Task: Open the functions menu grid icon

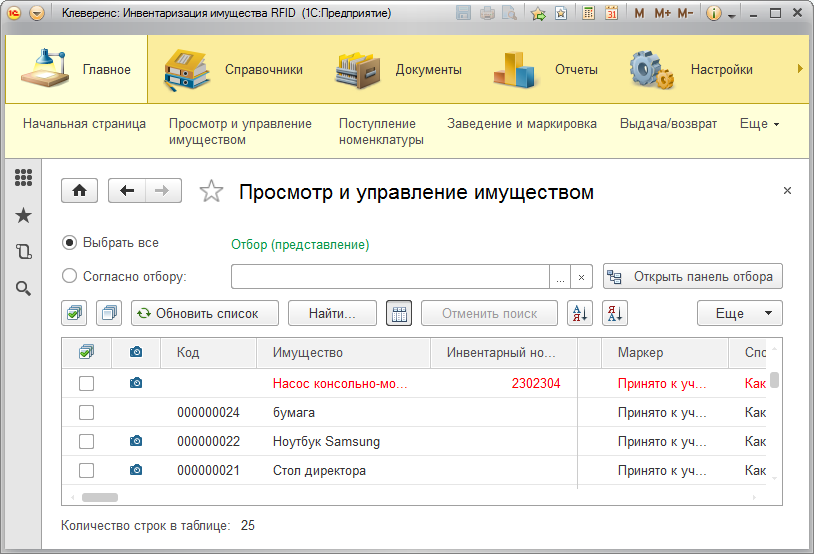Action: (23, 178)
